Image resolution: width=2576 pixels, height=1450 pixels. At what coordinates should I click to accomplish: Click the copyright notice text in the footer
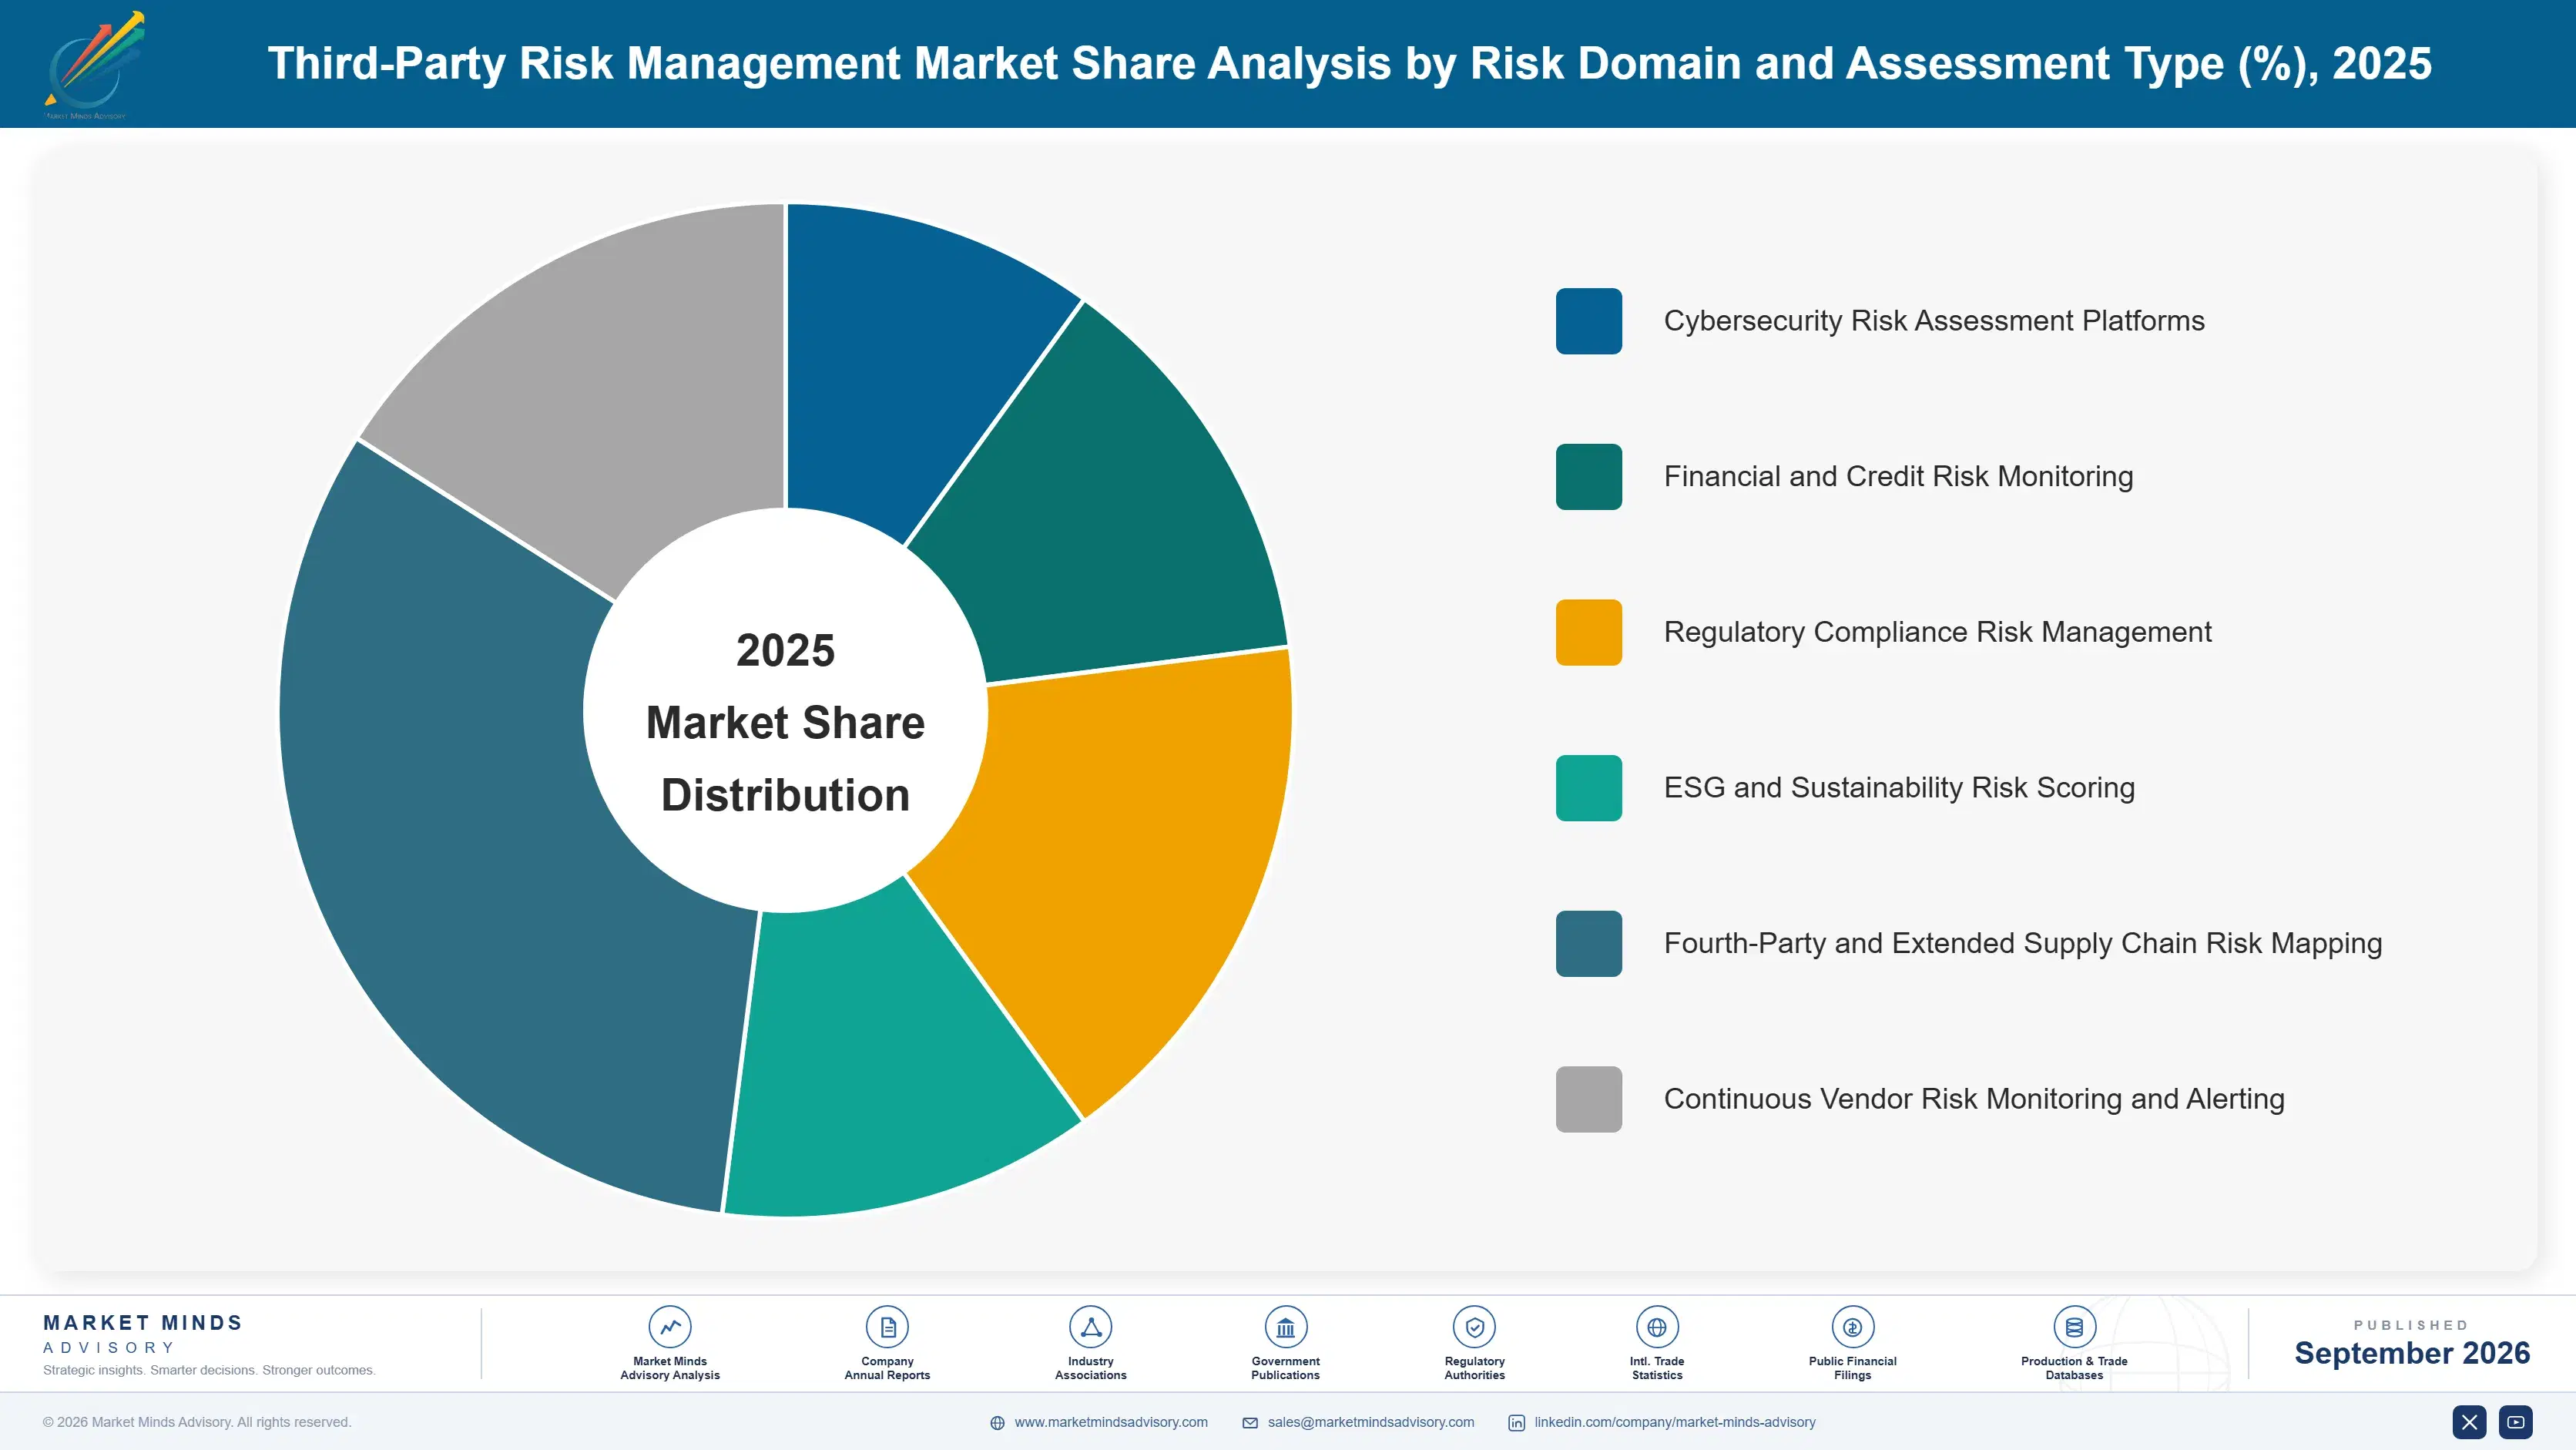(x=197, y=1422)
